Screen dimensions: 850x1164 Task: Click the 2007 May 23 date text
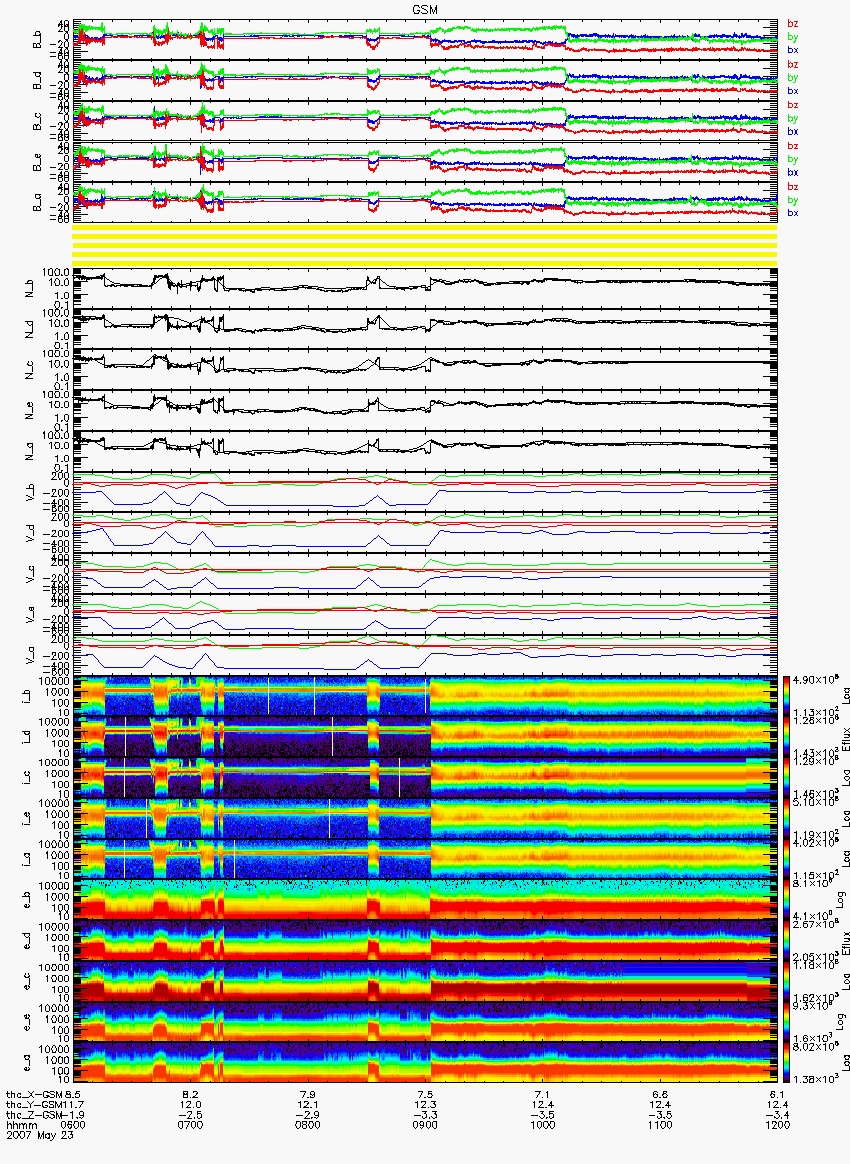[x=40, y=1134]
